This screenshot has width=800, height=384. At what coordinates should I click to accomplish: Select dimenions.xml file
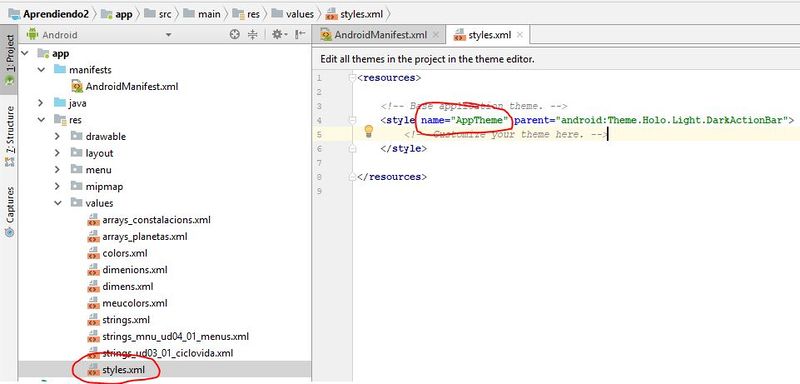(x=135, y=270)
